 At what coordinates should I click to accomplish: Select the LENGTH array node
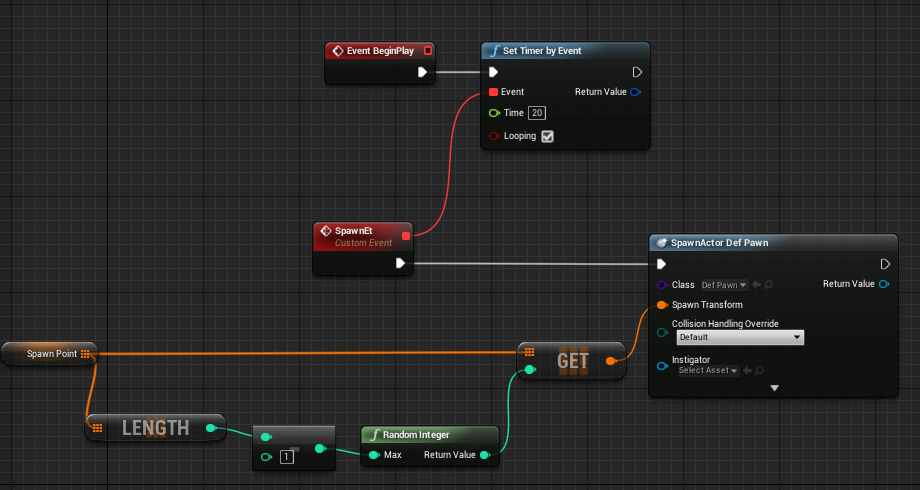pyautogui.click(x=155, y=428)
